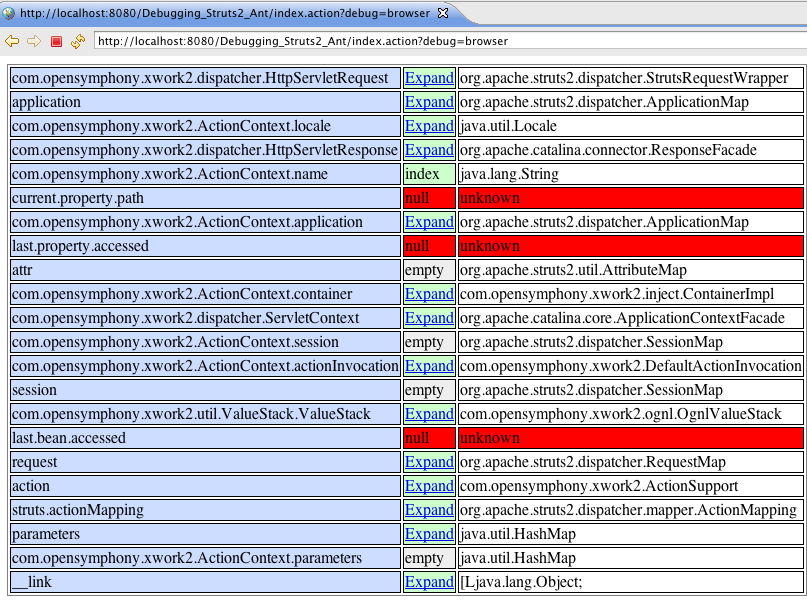
Task: Click red null cell for last.bean.accessed
Action: (428, 438)
